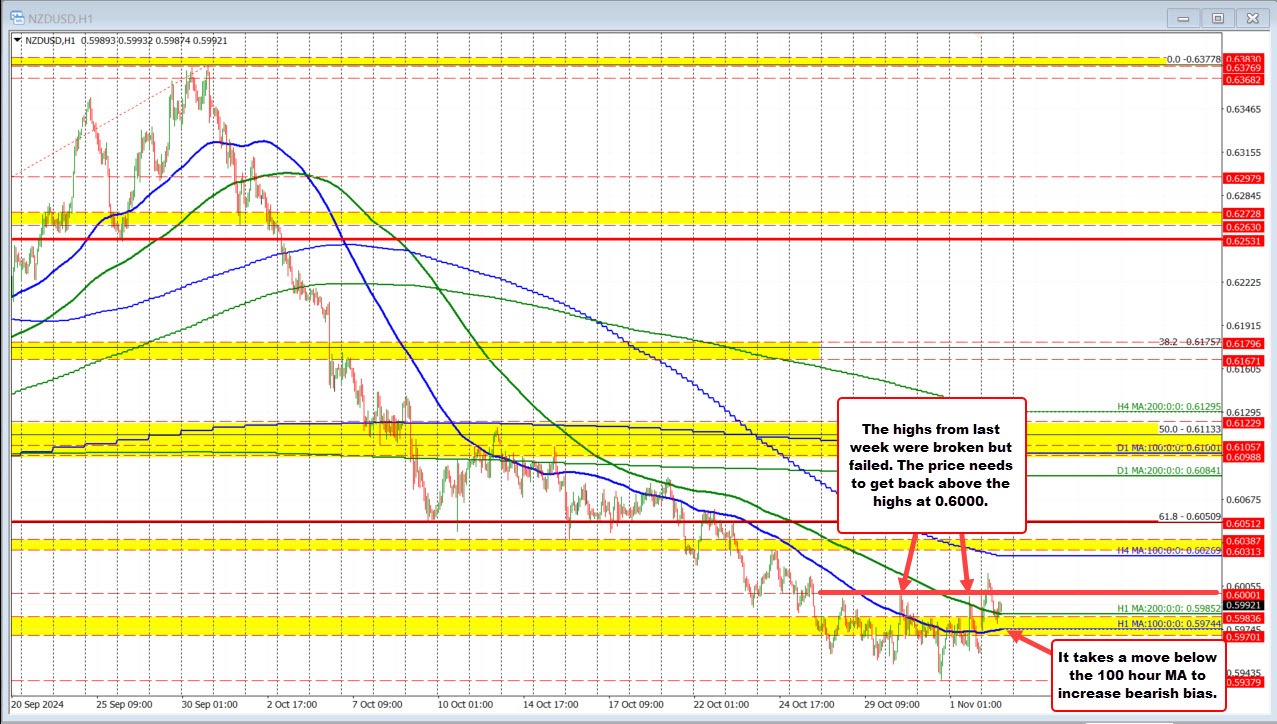Select the red 0.60001 price label on the axis
This screenshot has width=1277, height=724.
(1243, 594)
